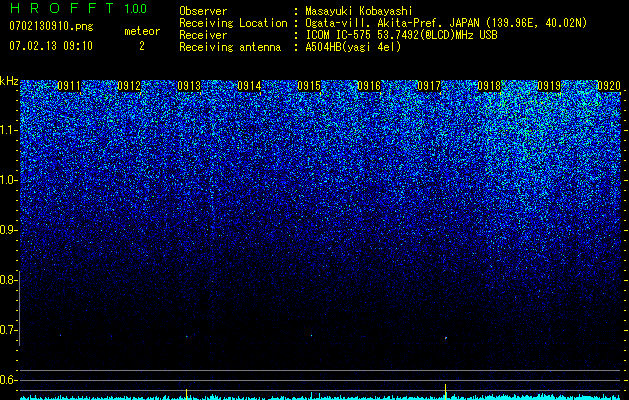629x400 pixels.
Task: Click the 0915 time marker
Action: pyautogui.click(x=309, y=86)
